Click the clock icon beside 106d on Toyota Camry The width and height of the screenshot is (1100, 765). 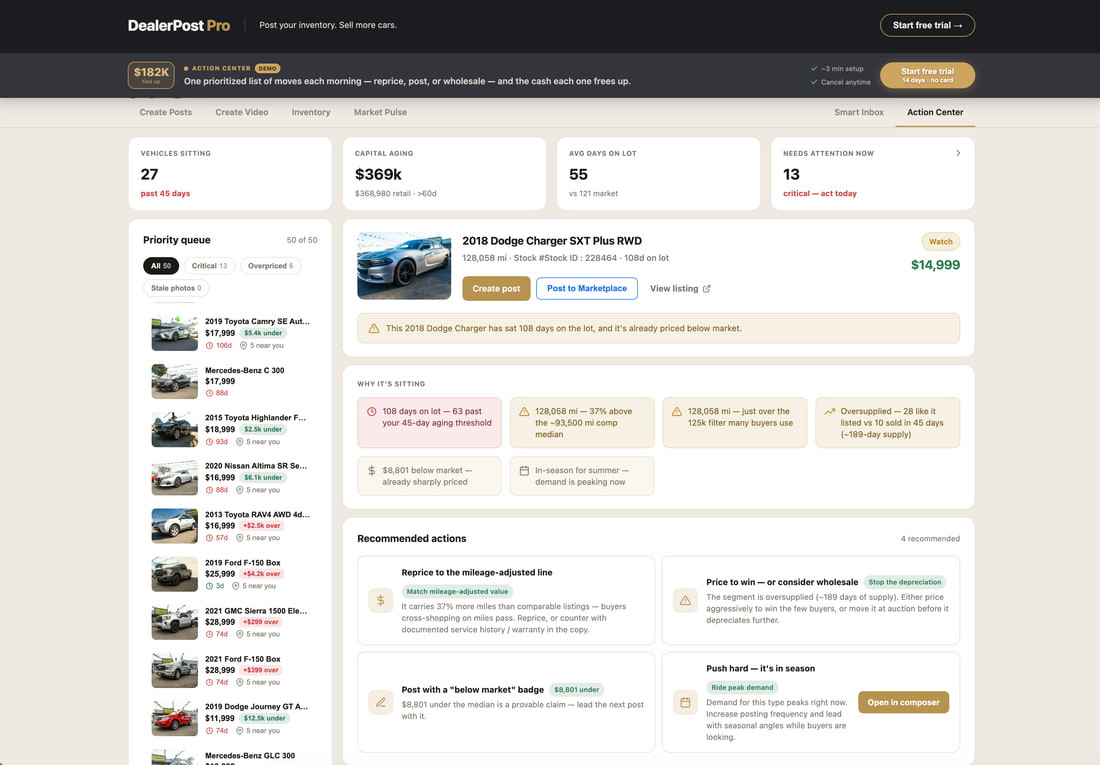coord(209,345)
